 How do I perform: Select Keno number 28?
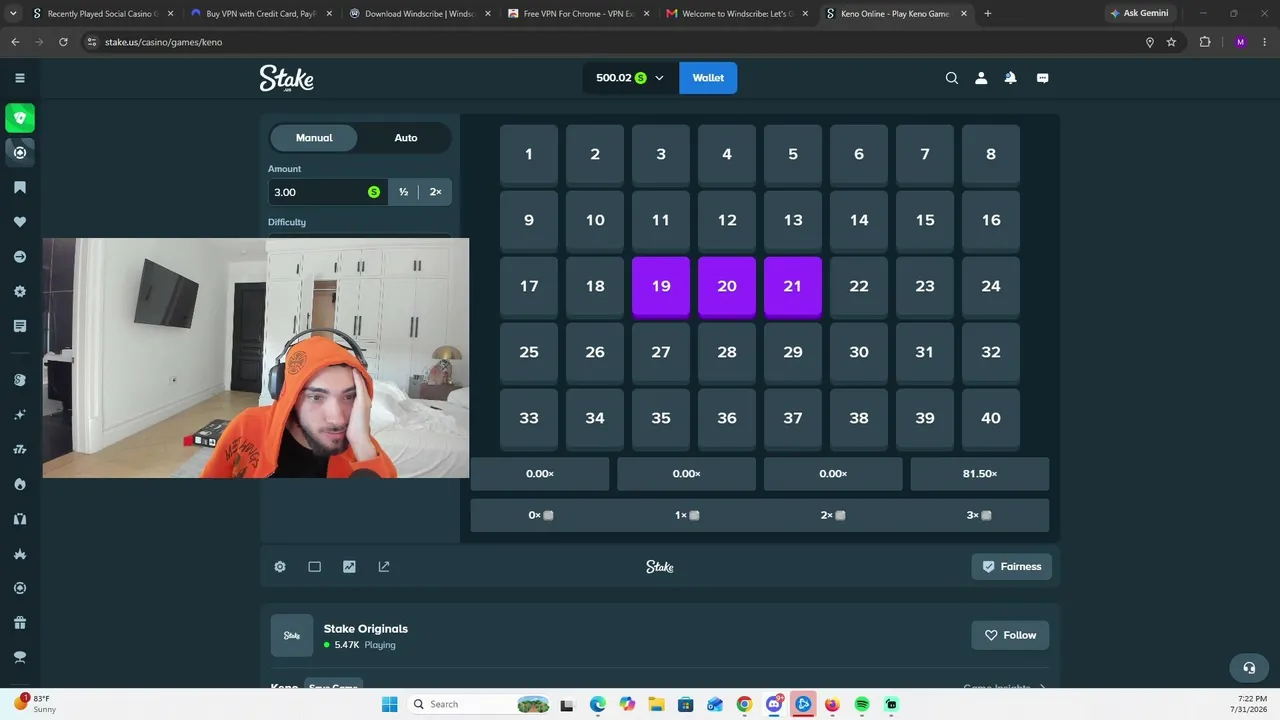click(727, 353)
